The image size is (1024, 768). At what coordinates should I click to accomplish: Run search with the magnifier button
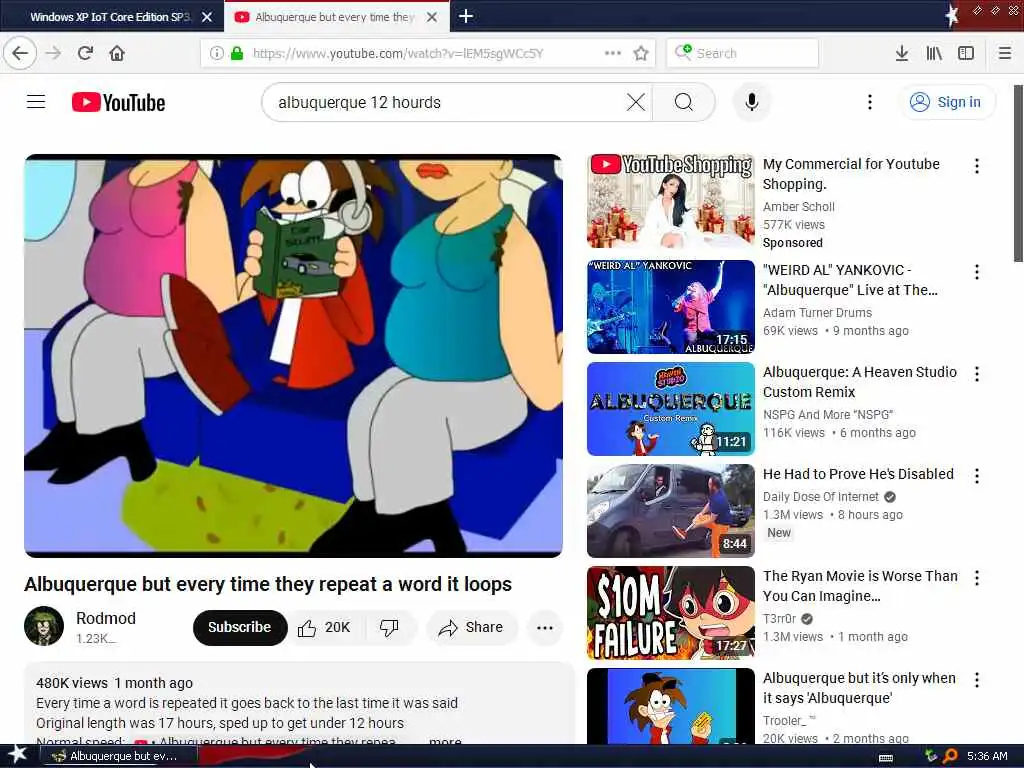coord(684,102)
